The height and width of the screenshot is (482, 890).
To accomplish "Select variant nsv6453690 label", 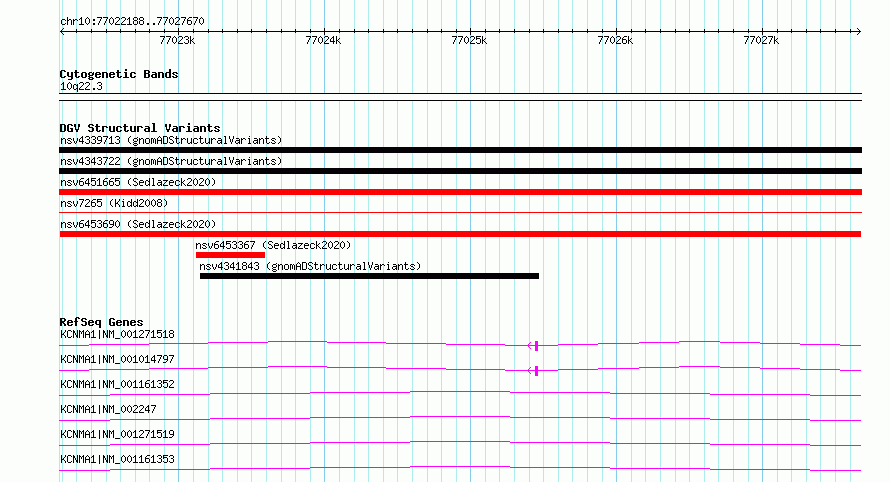I will click(x=138, y=224).
